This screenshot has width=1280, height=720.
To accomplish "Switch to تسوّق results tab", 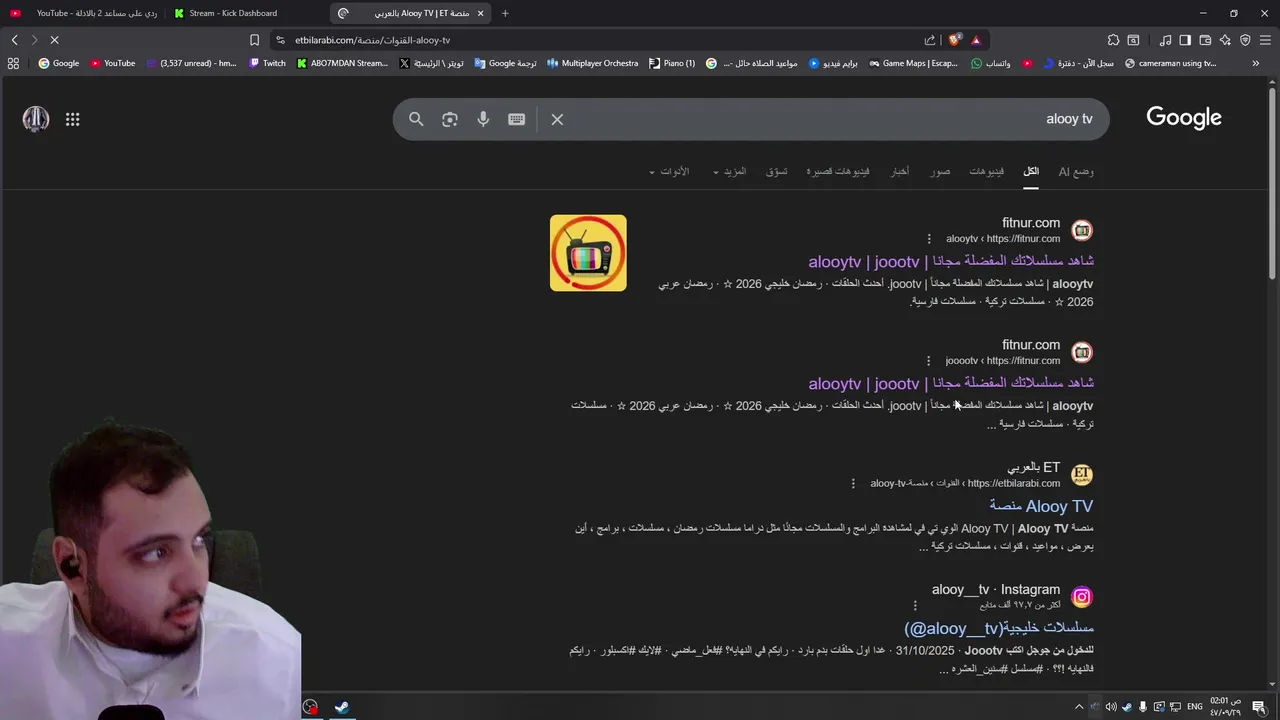I will (x=777, y=171).
